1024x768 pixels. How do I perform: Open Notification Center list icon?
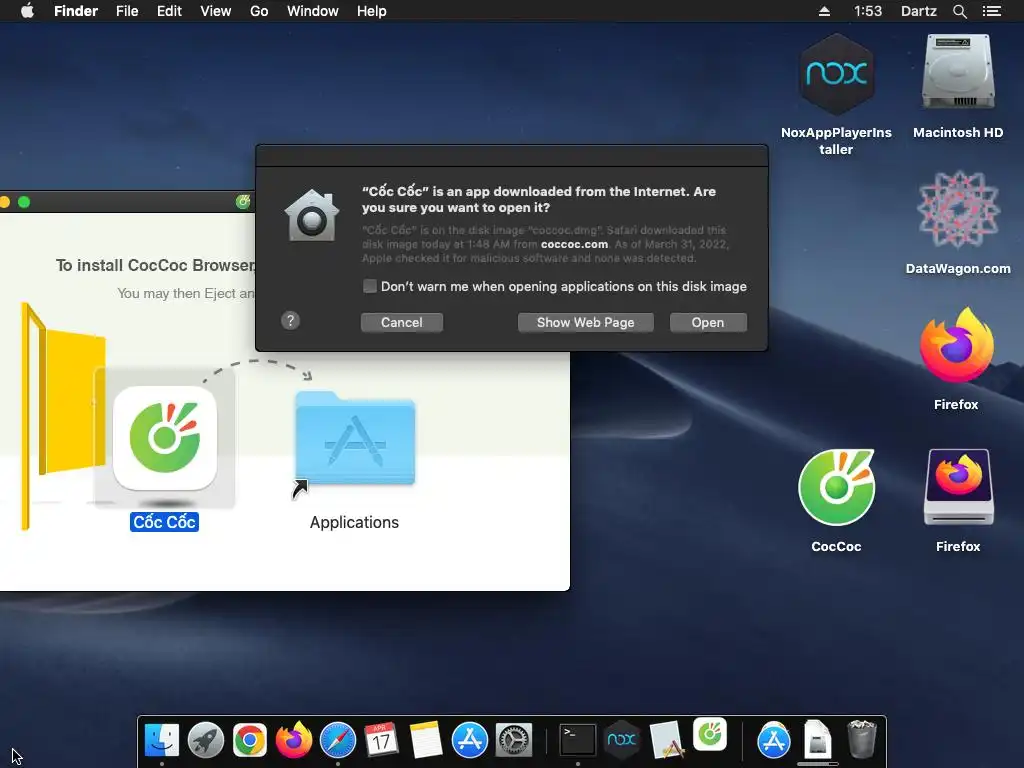coord(991,11)
